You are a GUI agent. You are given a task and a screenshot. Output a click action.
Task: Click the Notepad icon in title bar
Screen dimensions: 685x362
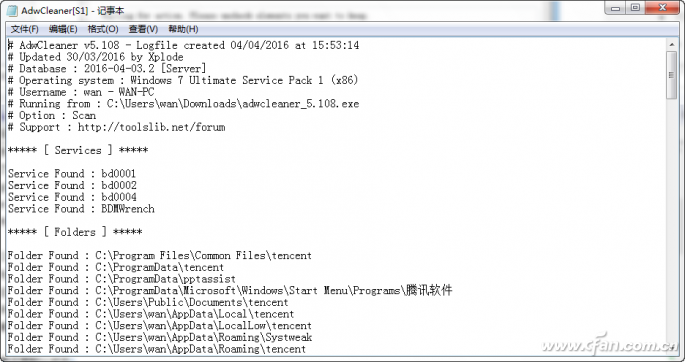13,10
